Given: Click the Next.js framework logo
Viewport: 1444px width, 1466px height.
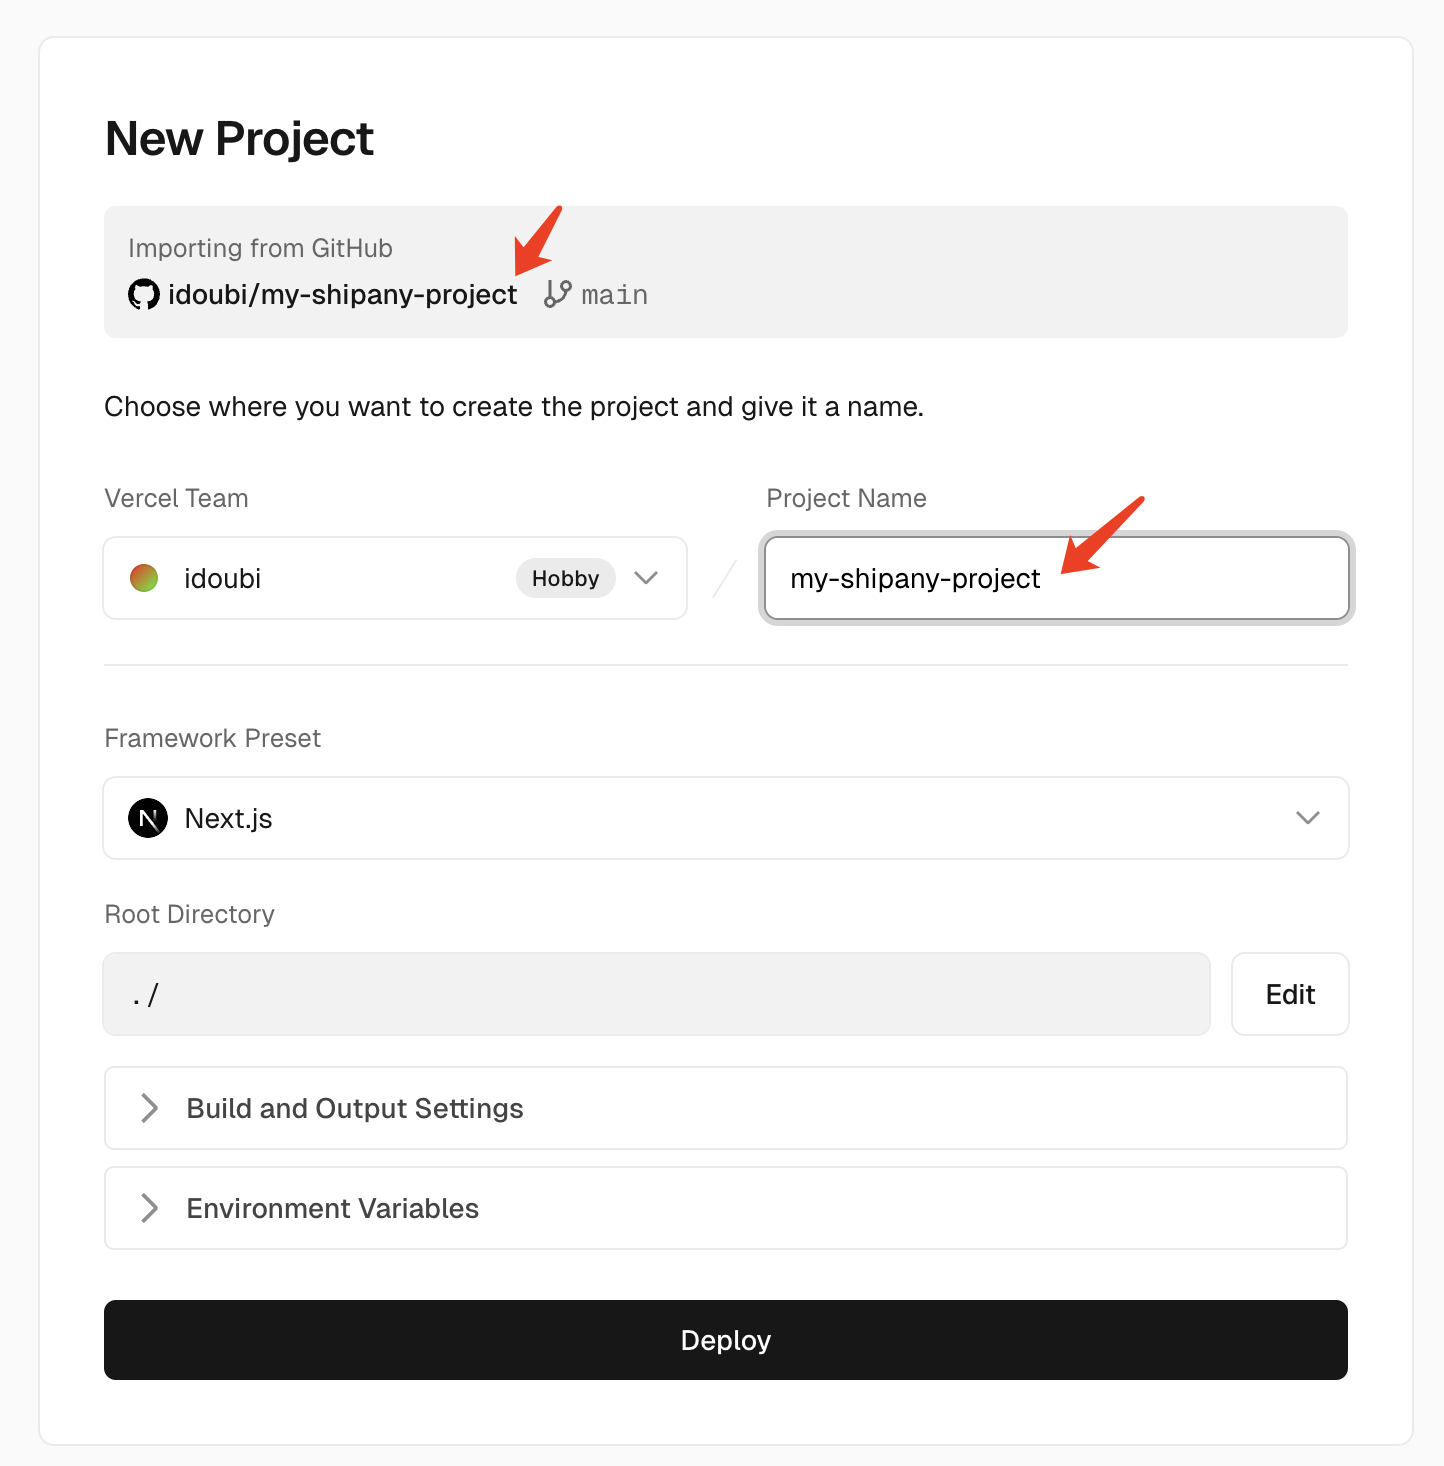Looking at the screenshot, I should point(148,818).
